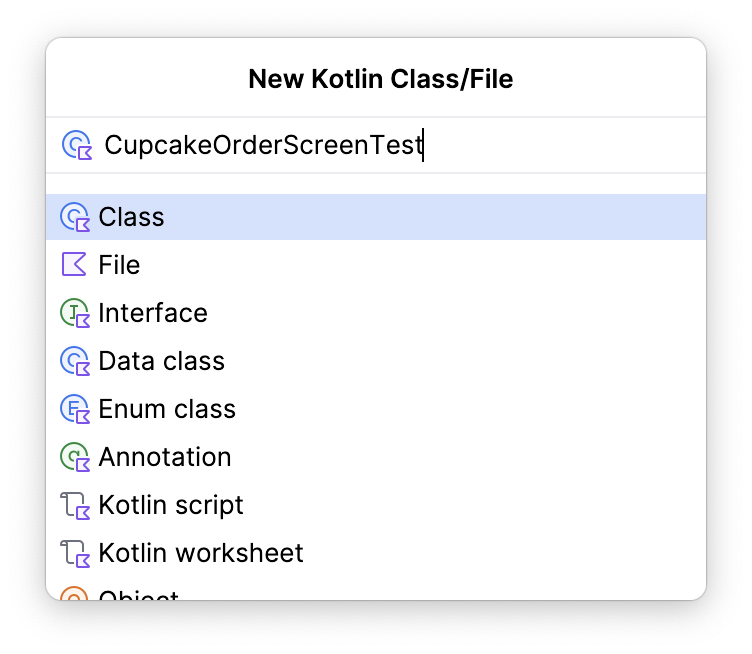Select the Kotlin worksheet entry
Viewport: 752px width, 654px height.
201,553
